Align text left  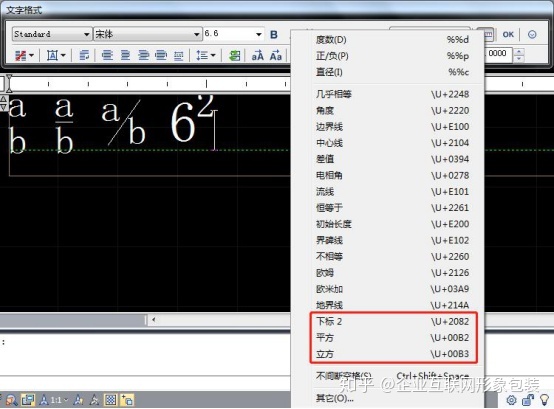107,55
